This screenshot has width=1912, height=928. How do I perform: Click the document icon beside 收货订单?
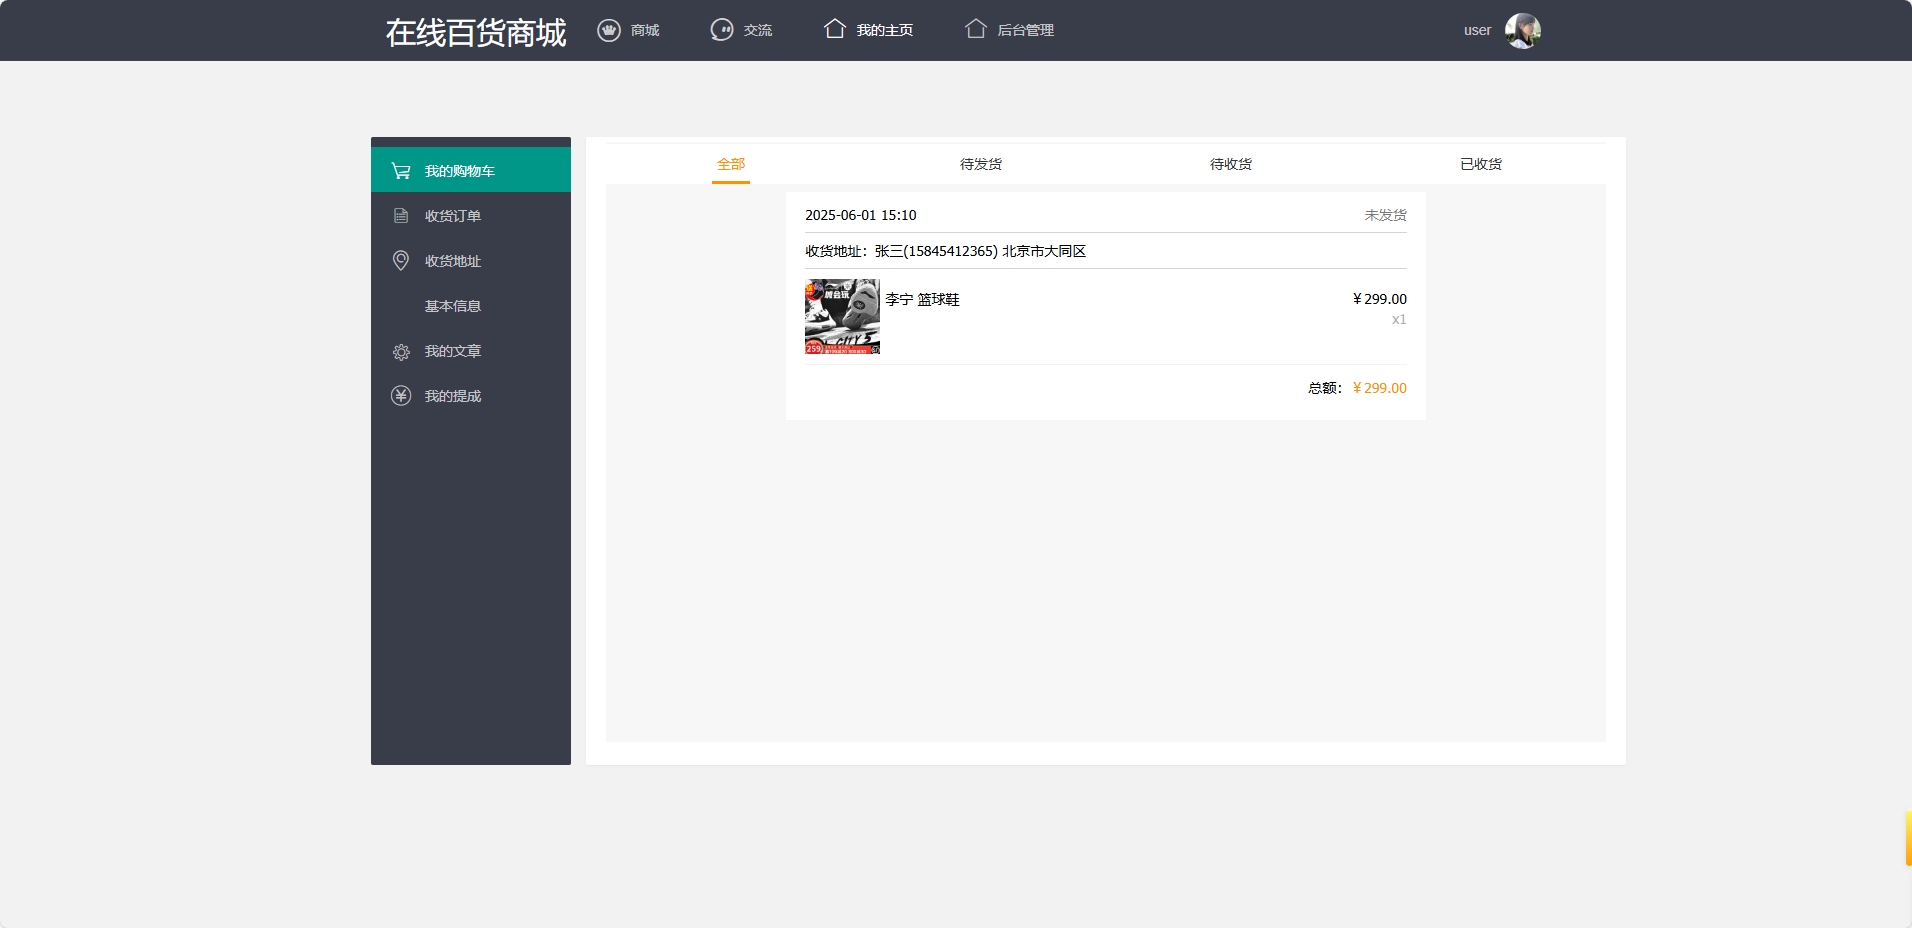point(401,216)
